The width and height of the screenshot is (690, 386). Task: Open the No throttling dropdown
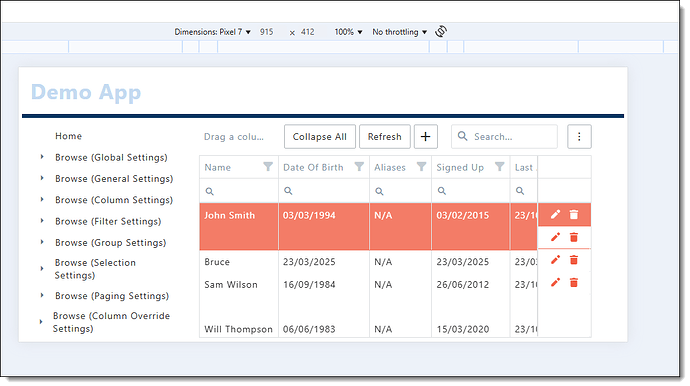click(x=400, y=32)
